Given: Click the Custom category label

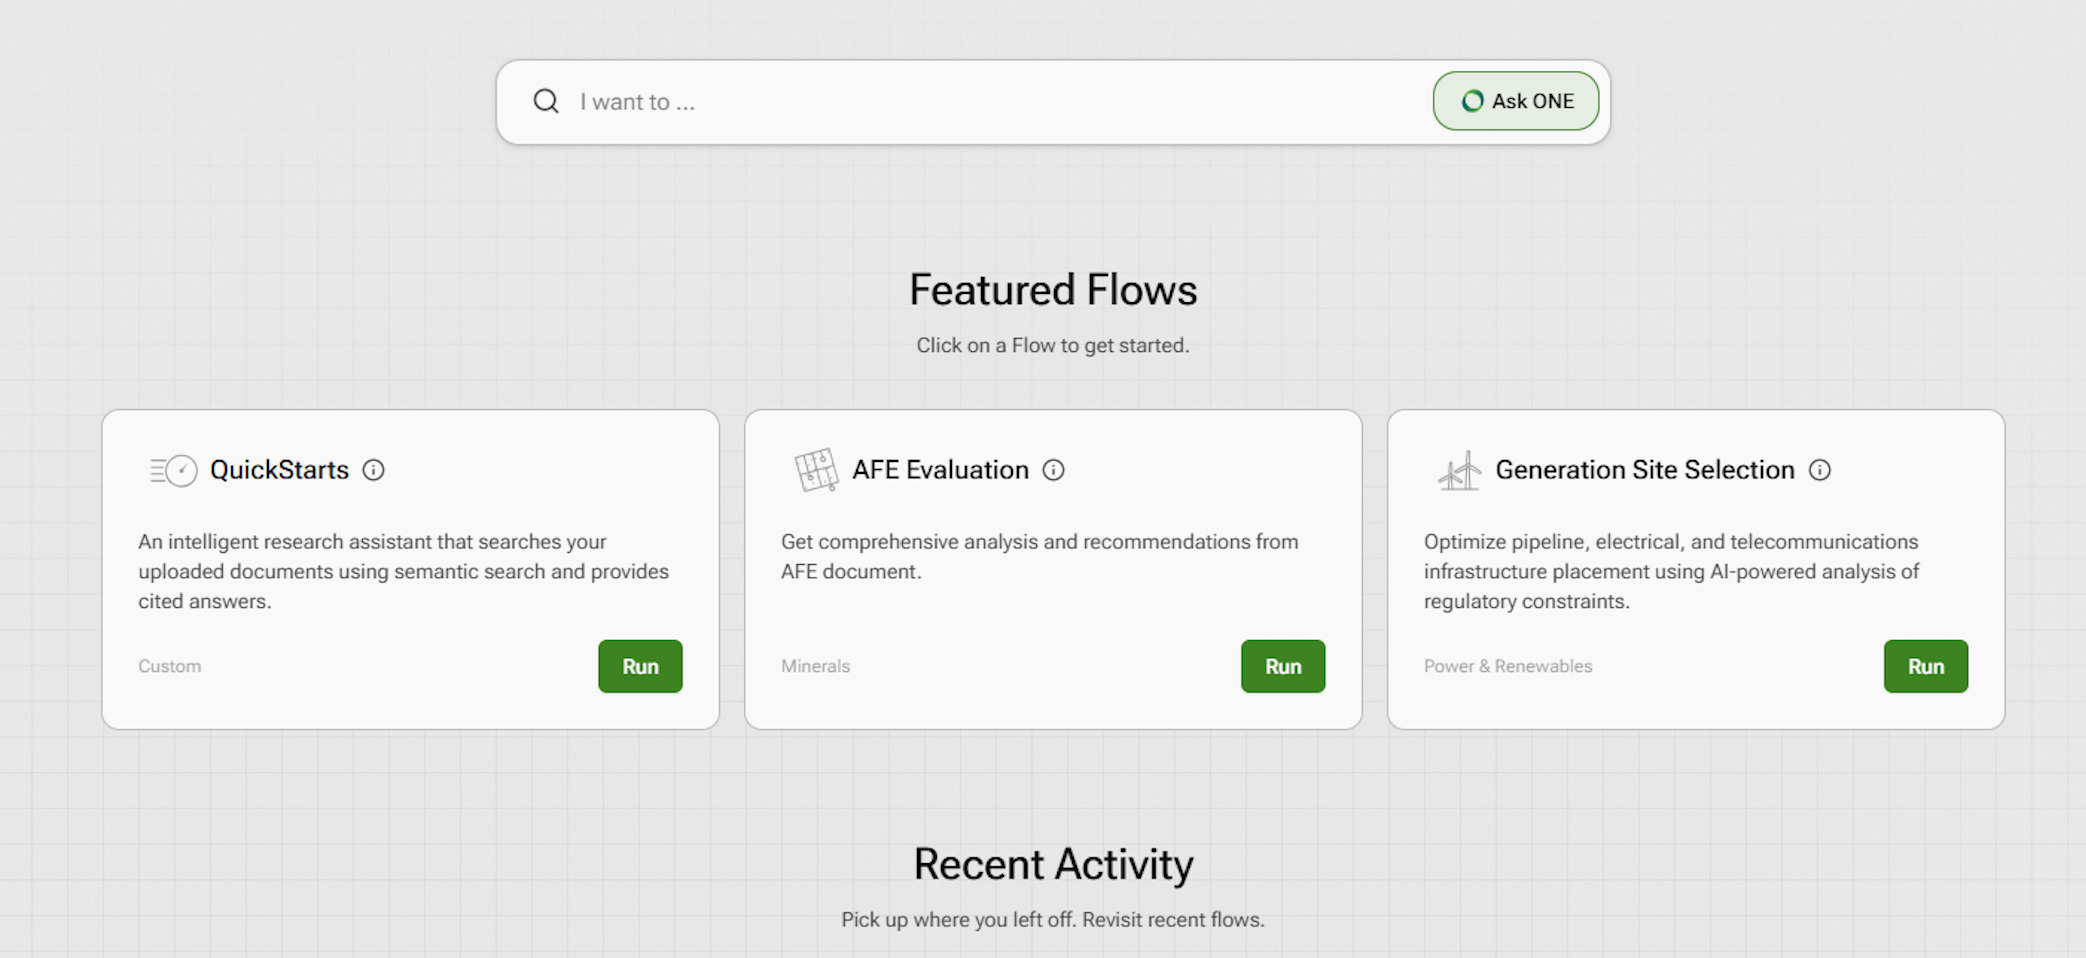Looking at the screenshot, I should (169, 666).
